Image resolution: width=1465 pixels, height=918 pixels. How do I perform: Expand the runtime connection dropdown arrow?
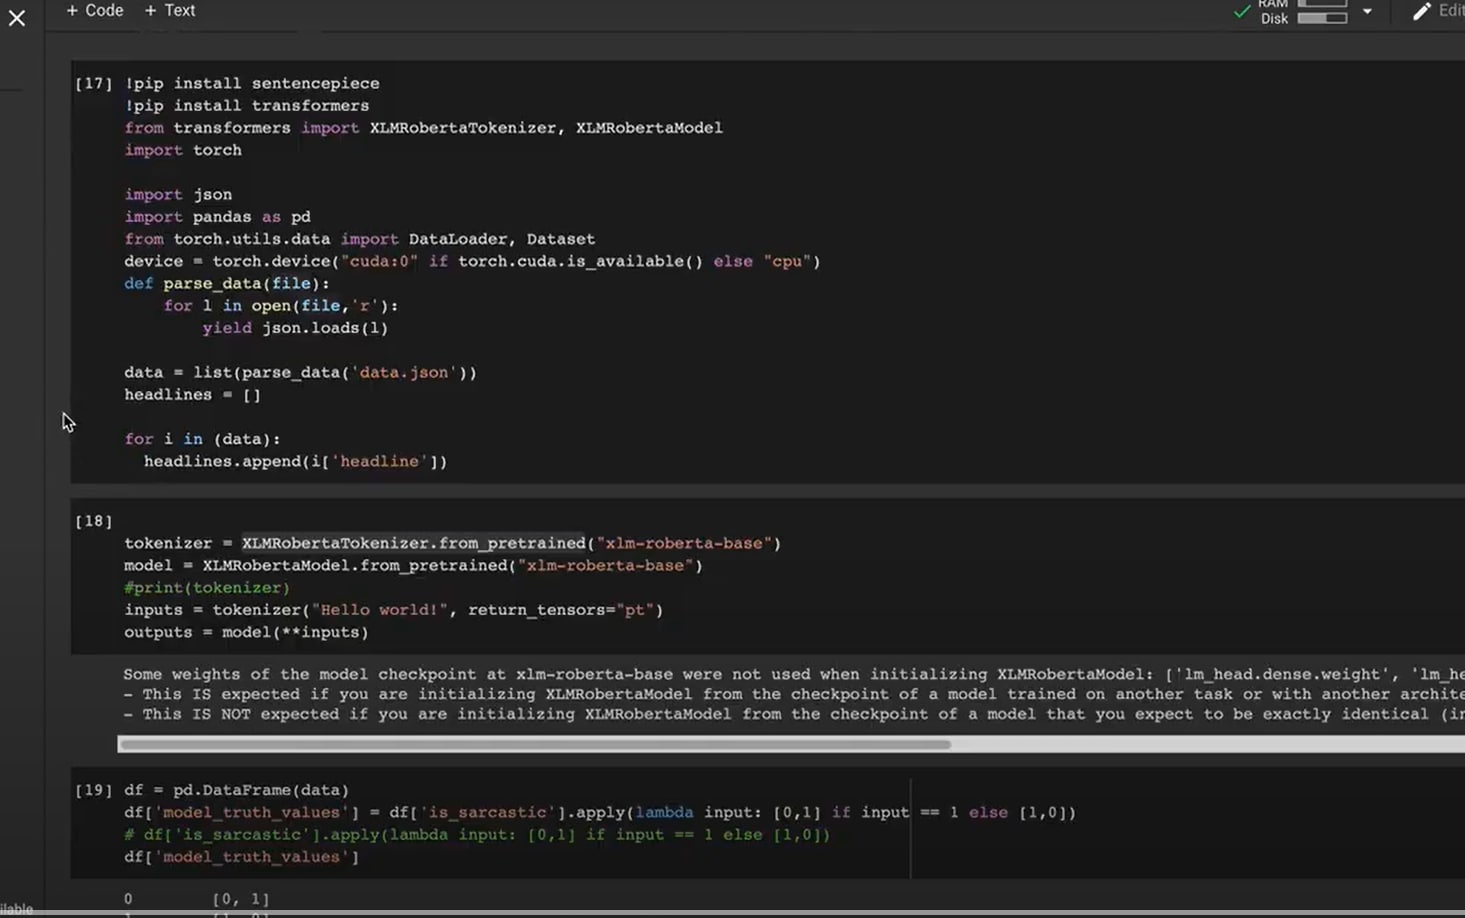[x=1367, y=12]
